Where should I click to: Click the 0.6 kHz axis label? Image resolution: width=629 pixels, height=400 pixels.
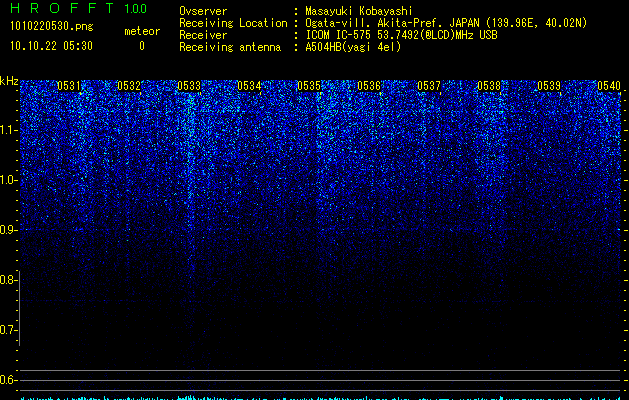point(8,380)
